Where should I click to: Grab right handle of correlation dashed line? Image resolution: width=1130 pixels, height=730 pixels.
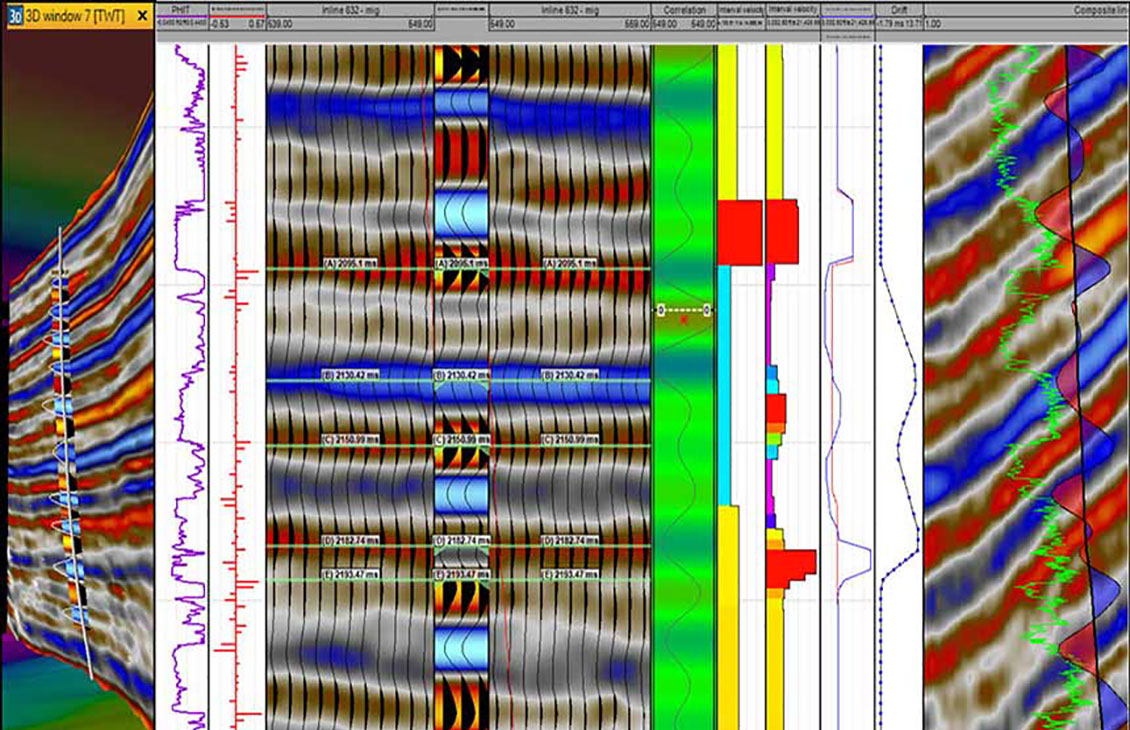tap(707, 311)
